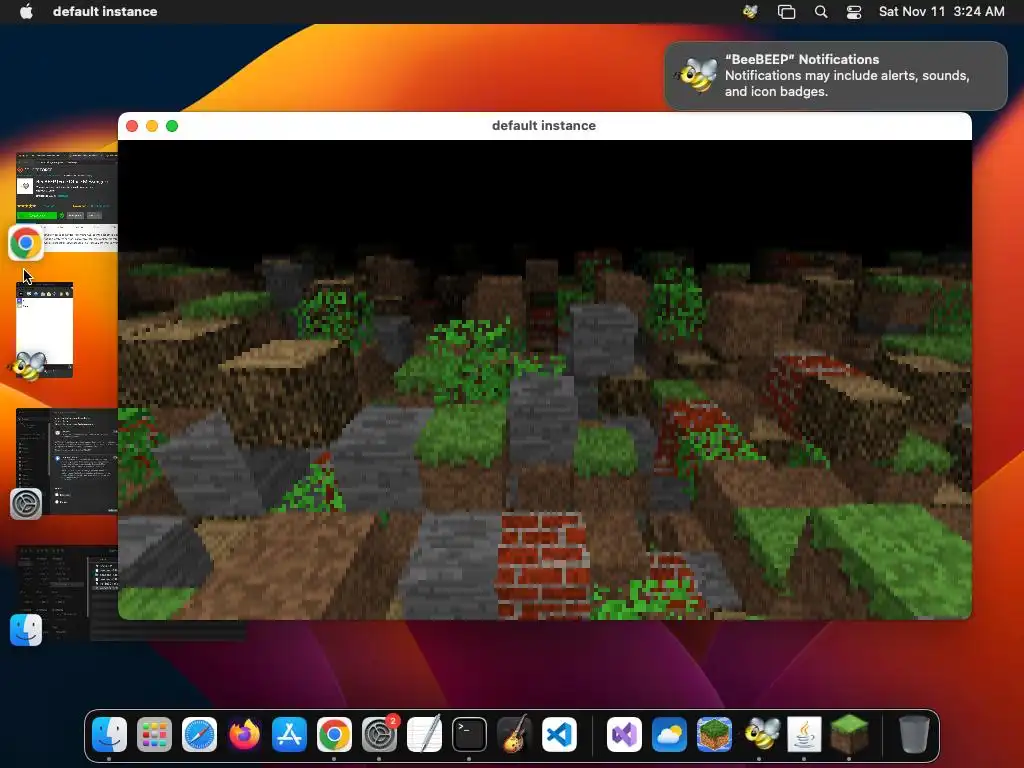Open the Java coffee-cup app in the Dock
This screenshot has width=1024, height=768.
tap(805, 735)
